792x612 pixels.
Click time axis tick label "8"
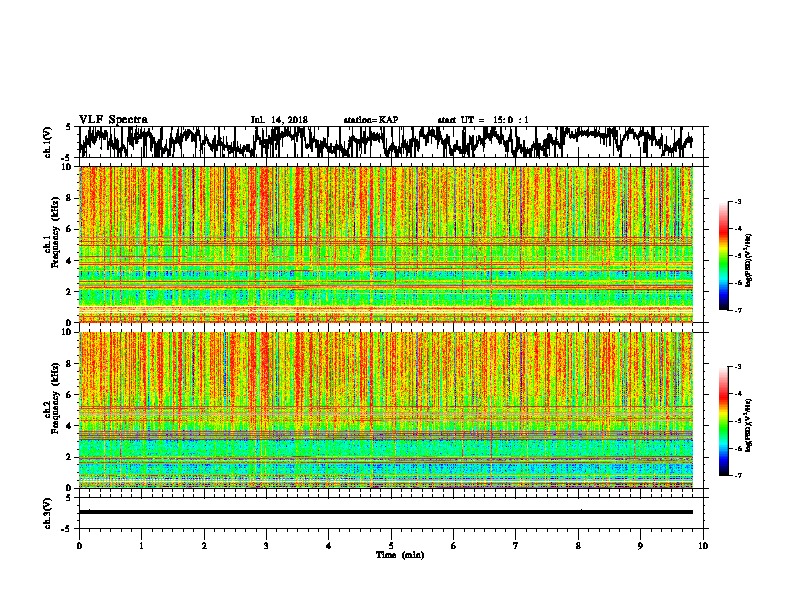pyautogui.click(x=578, y=546)
